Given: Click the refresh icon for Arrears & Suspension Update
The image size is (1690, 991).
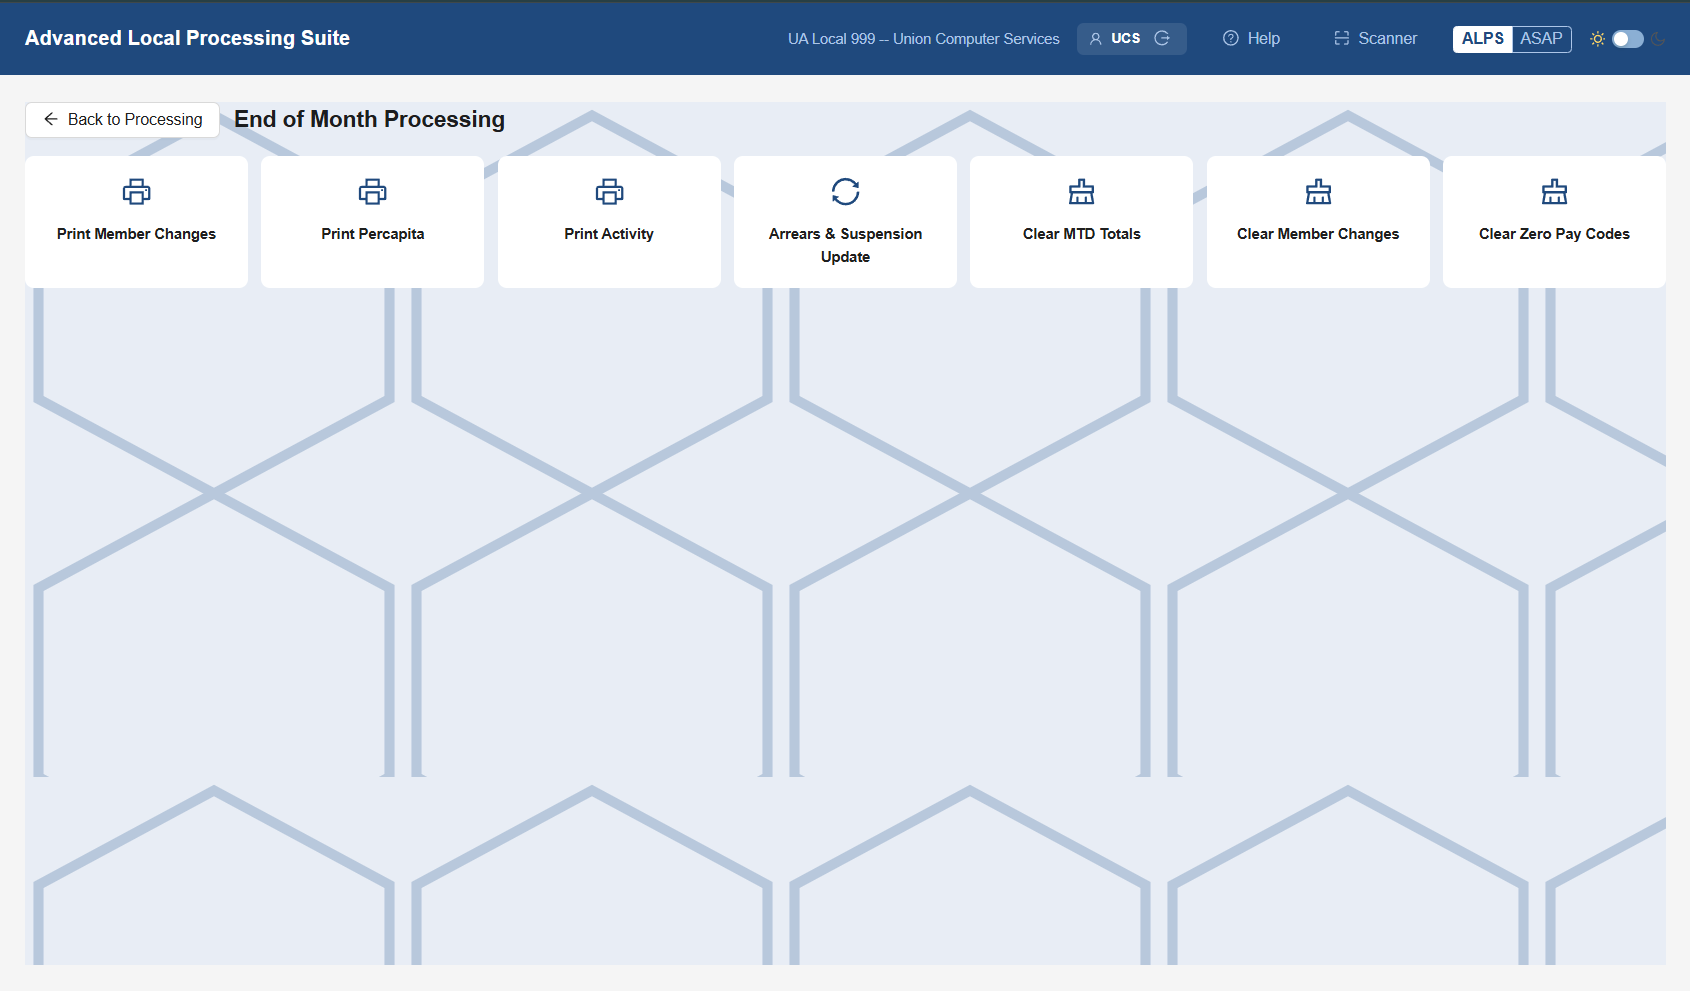Looking at the screenshot, I should click(x=845, y=191).
